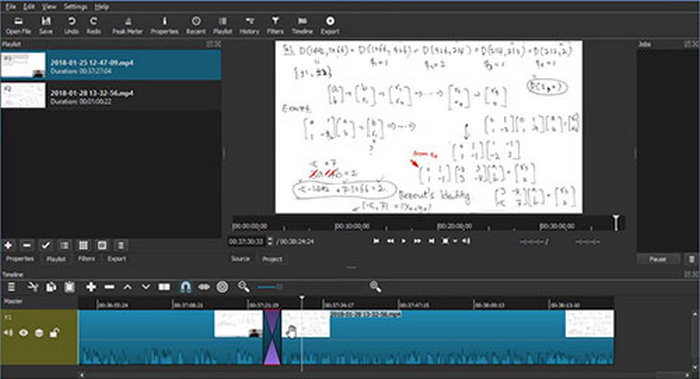Image resolution: width=700 pixels, height=379 pixels.
Task: Click the playlist update checkmark button
Action: (46, 245)
